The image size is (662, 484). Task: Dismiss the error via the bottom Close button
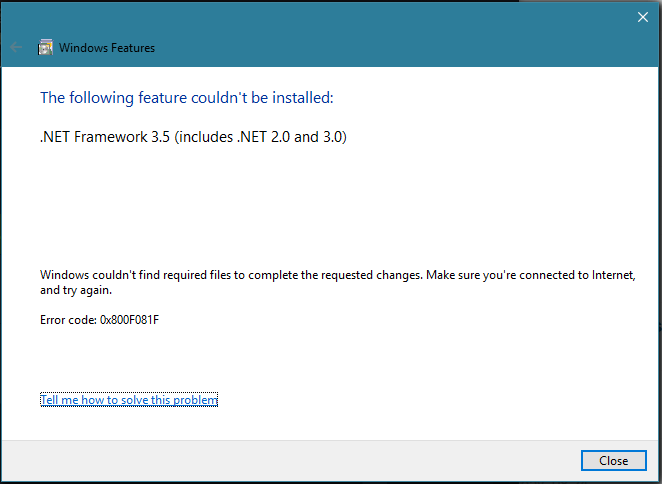pos(613,460)
